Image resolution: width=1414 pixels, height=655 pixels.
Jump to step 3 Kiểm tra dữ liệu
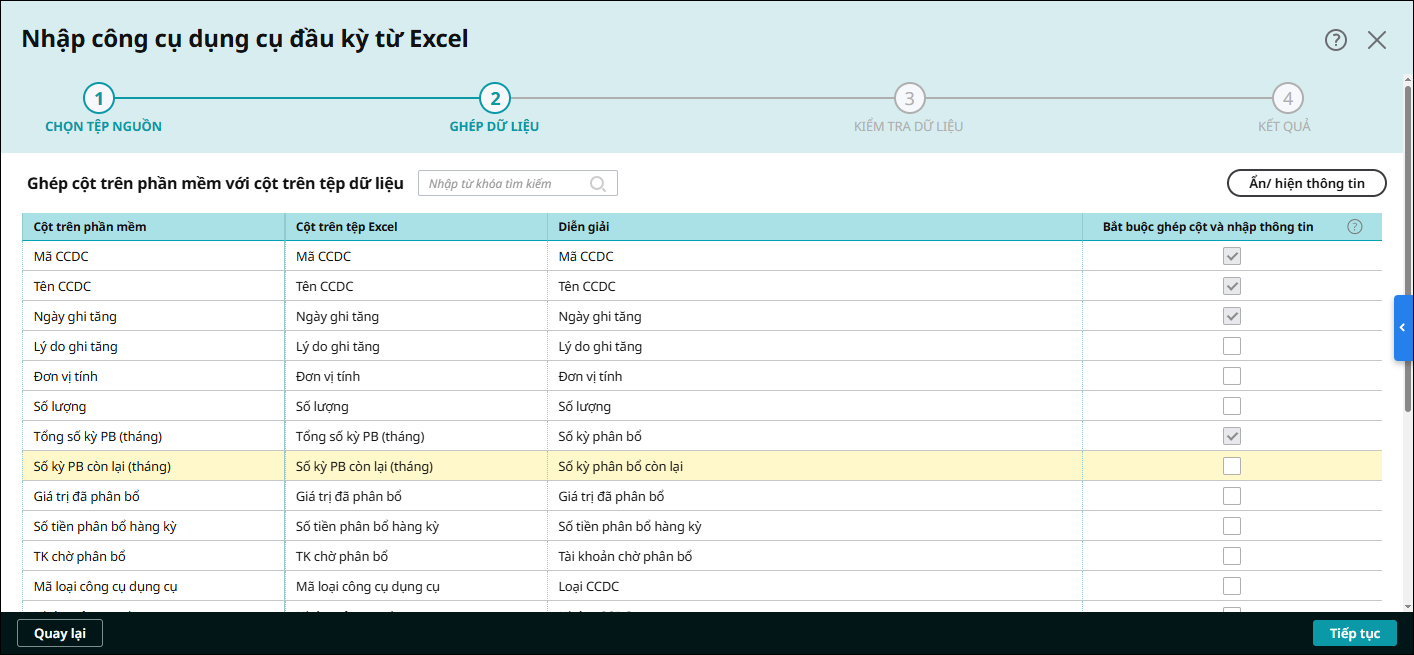909,99
